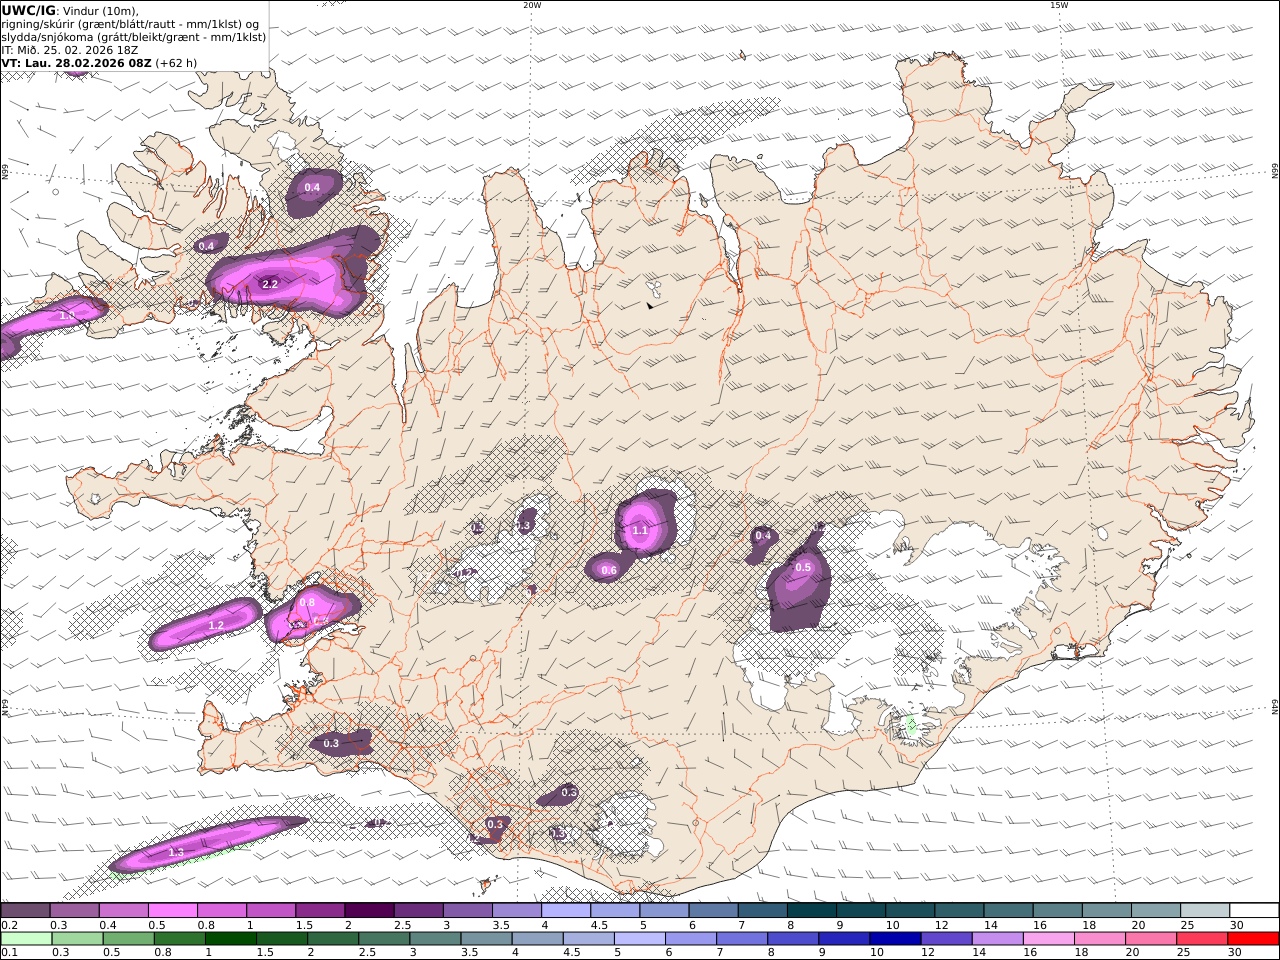
Task: Click the large purple snow cell in Westfjords
Action: (x=295, y=273)
